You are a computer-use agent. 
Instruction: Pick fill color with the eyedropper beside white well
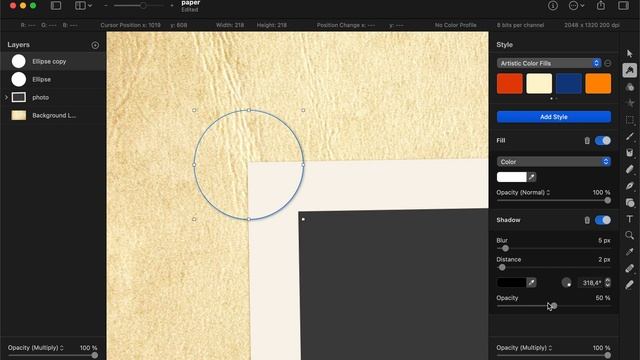531,177
